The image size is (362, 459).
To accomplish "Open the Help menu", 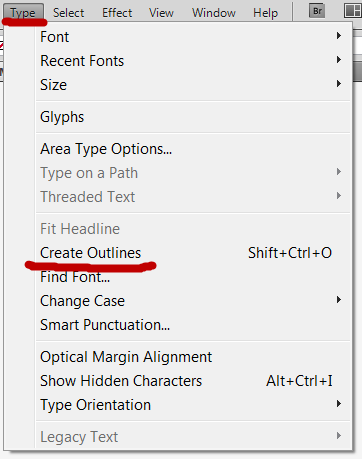I will pos(265,13).
